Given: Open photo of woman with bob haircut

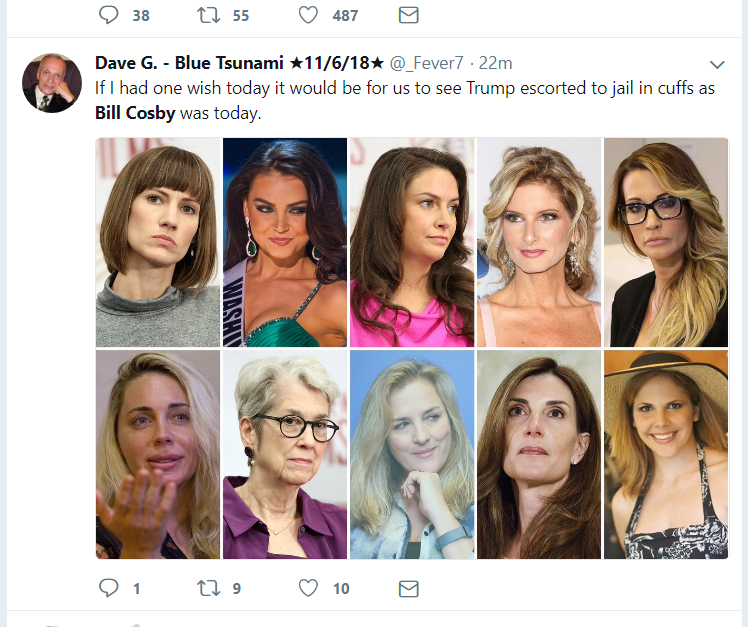Looking at the screenshot, I should tap(158, 242).
